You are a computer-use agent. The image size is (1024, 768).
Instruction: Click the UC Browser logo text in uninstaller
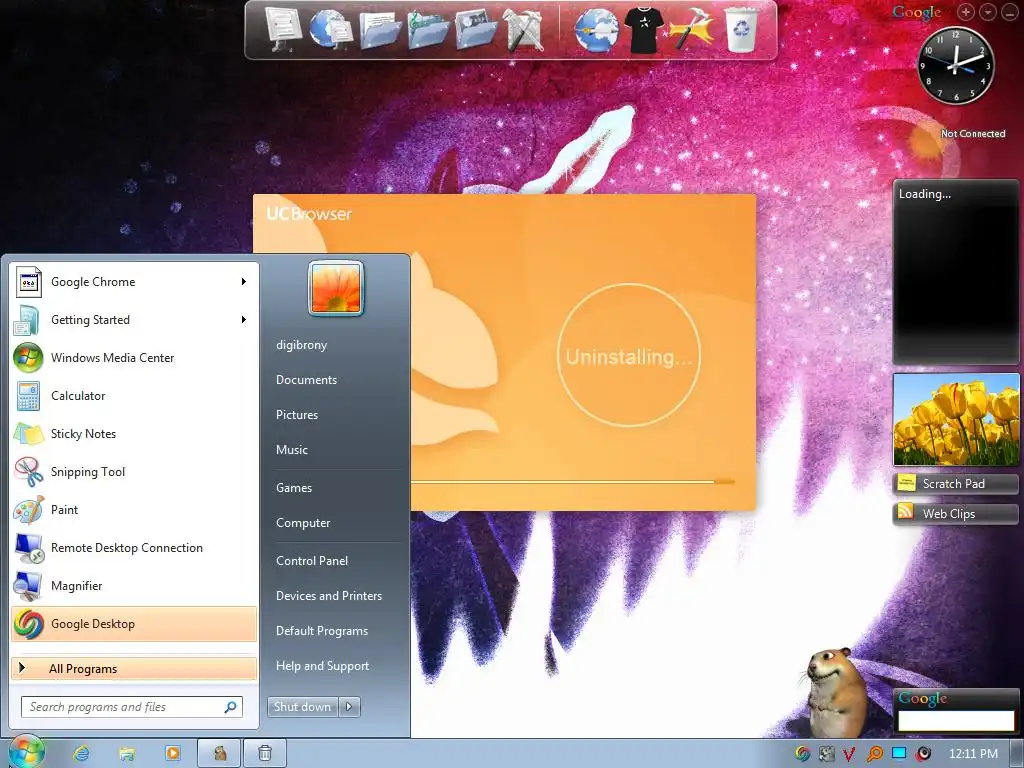pyautogui.click(x=309, y=214)
